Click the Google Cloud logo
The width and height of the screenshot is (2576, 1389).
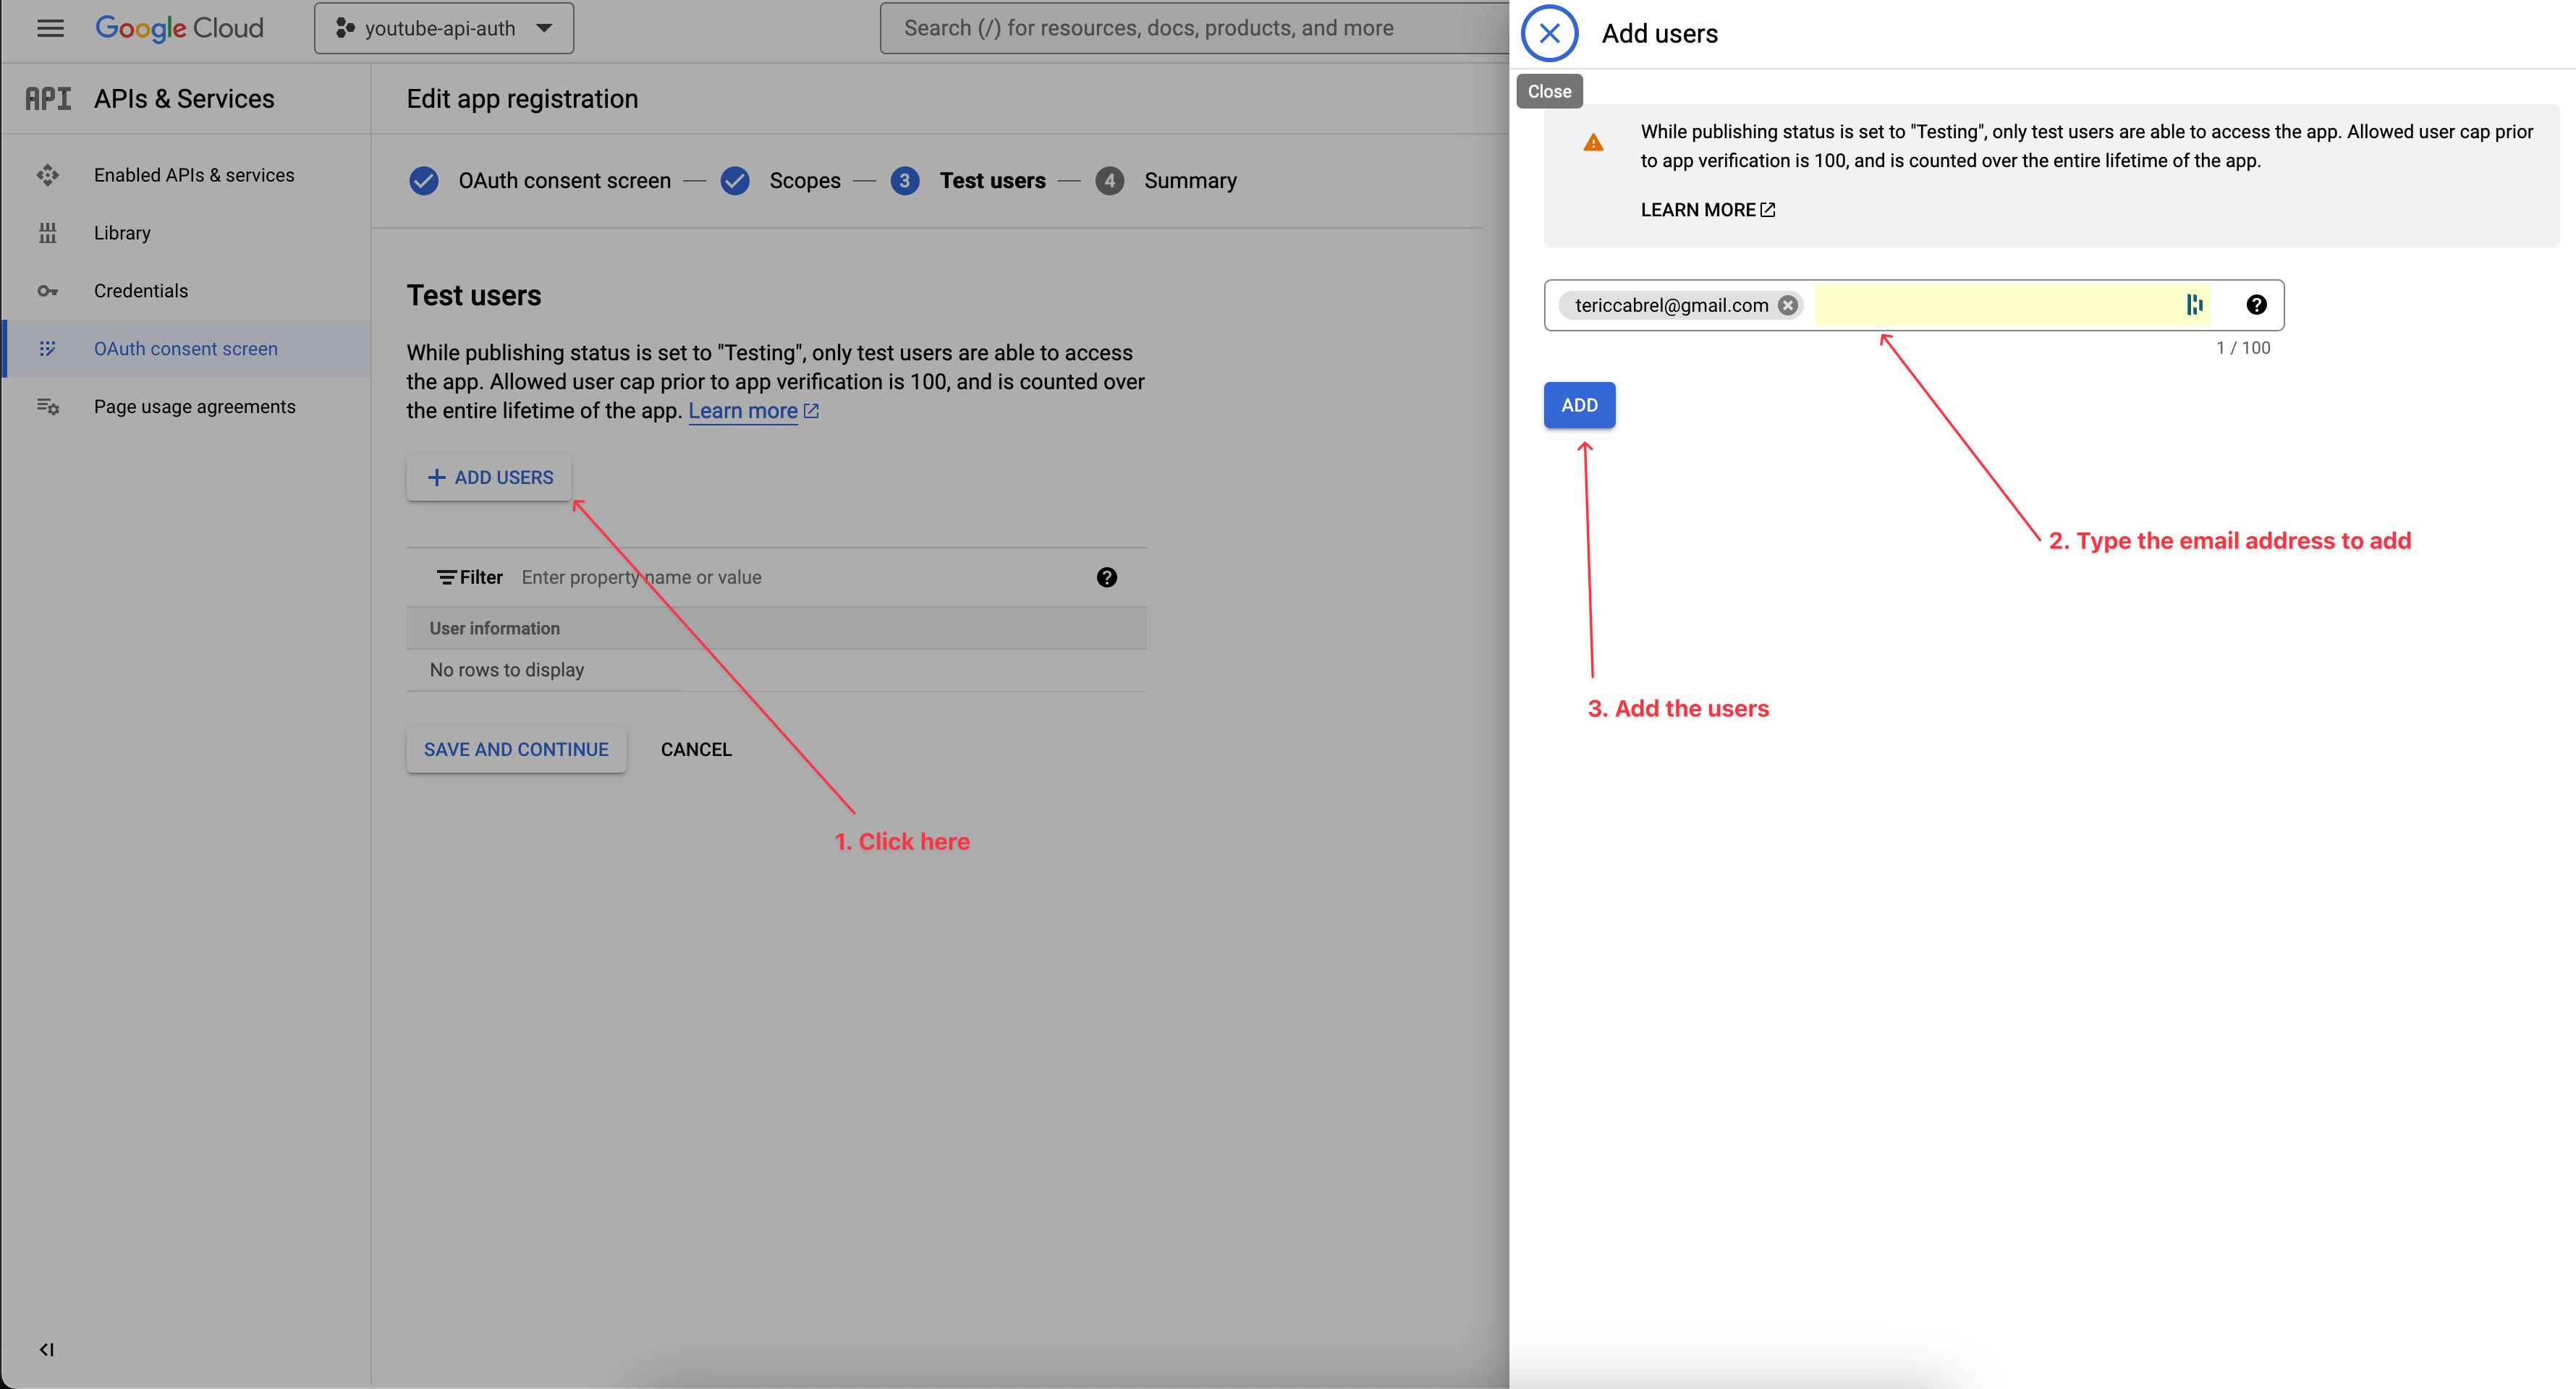point(180,27)
